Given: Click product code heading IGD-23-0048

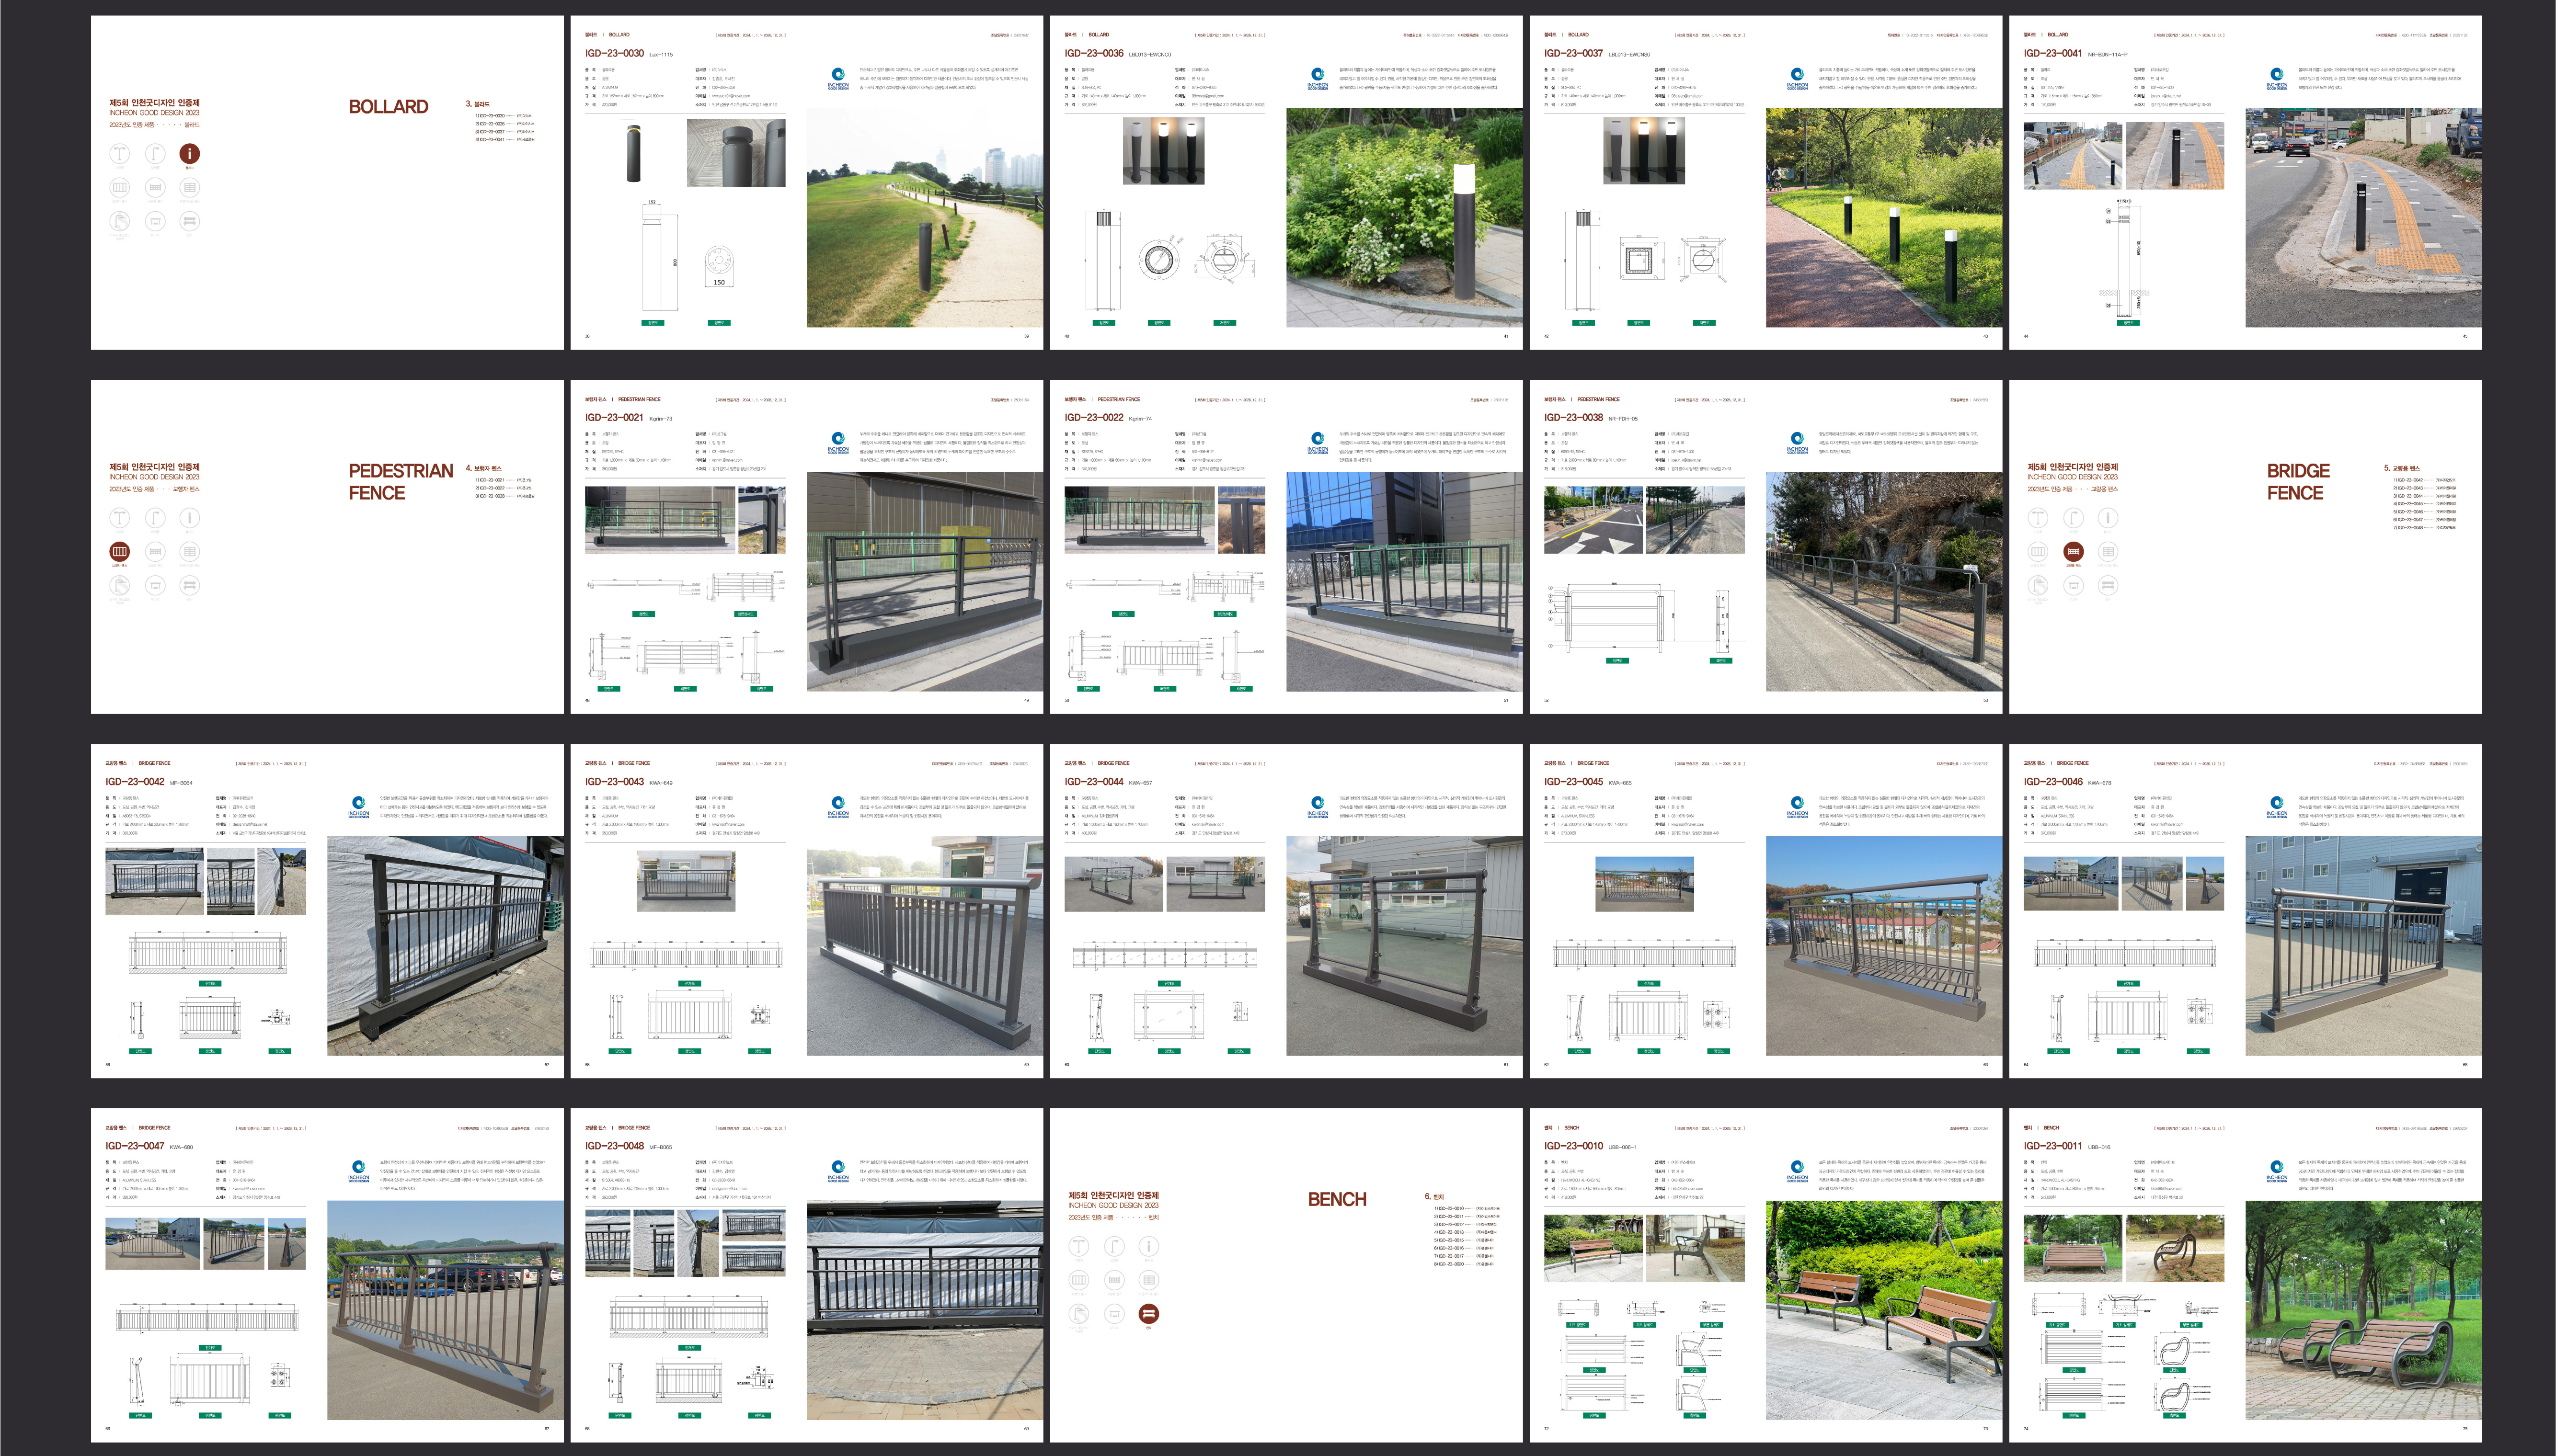Looking at the screenshot, I should point(614,1145).
